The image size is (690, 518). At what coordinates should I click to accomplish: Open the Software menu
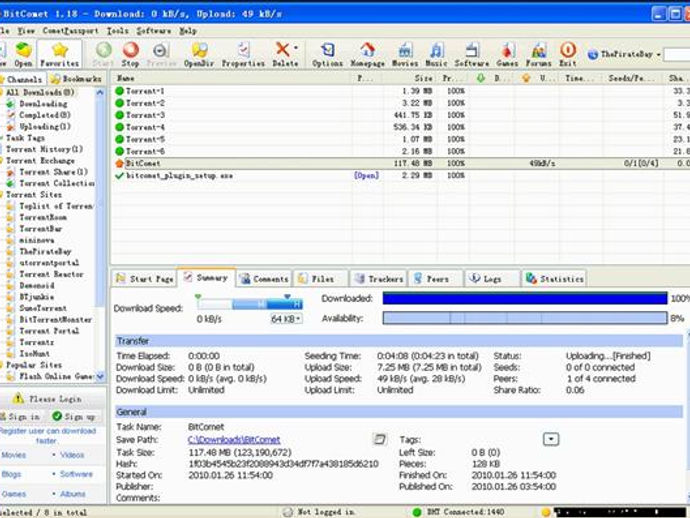[154, 31]
